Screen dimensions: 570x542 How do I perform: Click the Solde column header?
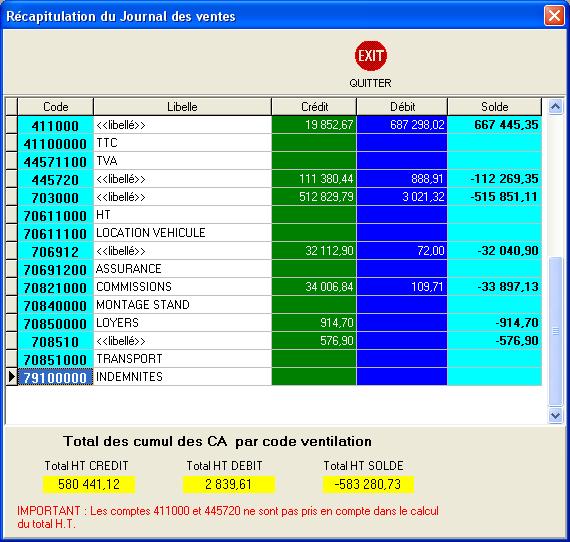tap(494, 107)
